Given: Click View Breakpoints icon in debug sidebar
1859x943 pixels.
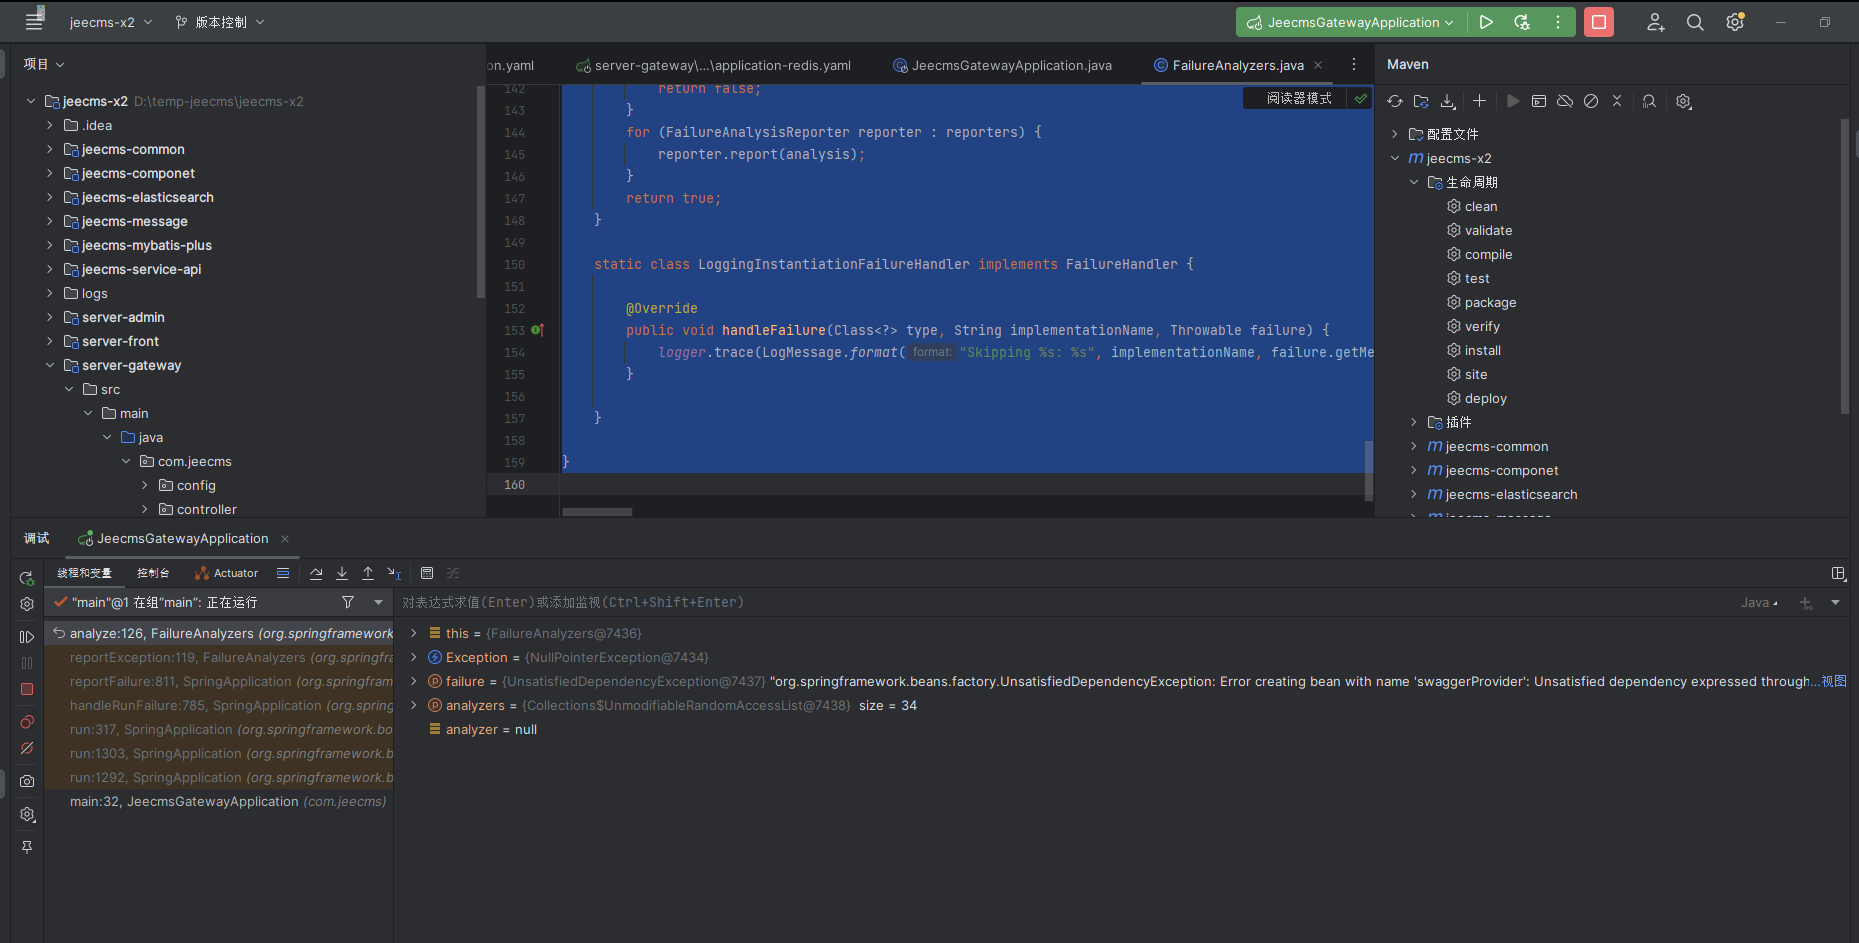Looking at the screenshot, I should tap(27, 722).
